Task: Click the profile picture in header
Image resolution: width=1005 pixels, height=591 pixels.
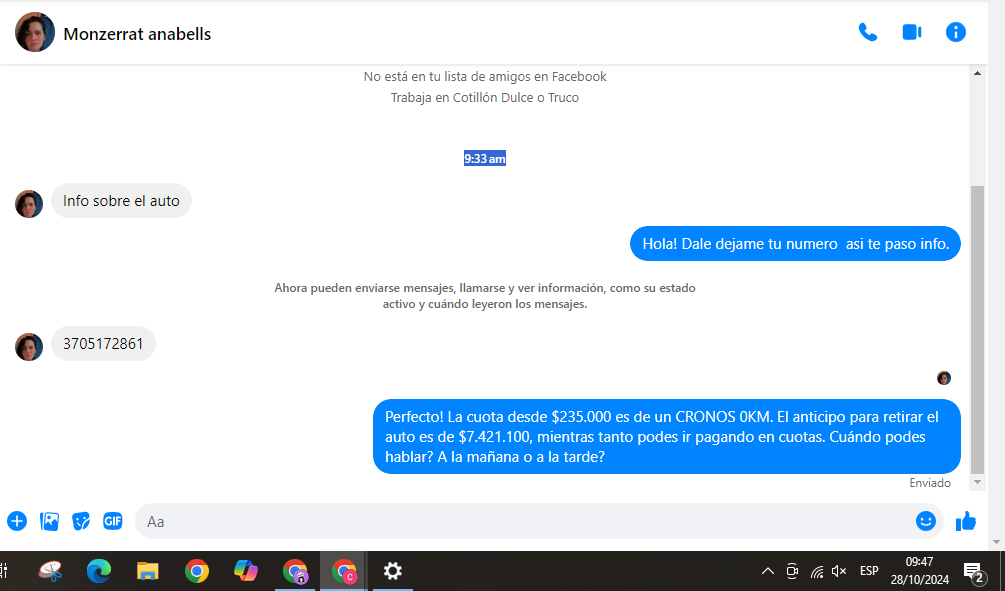Action: pos(35,33)
